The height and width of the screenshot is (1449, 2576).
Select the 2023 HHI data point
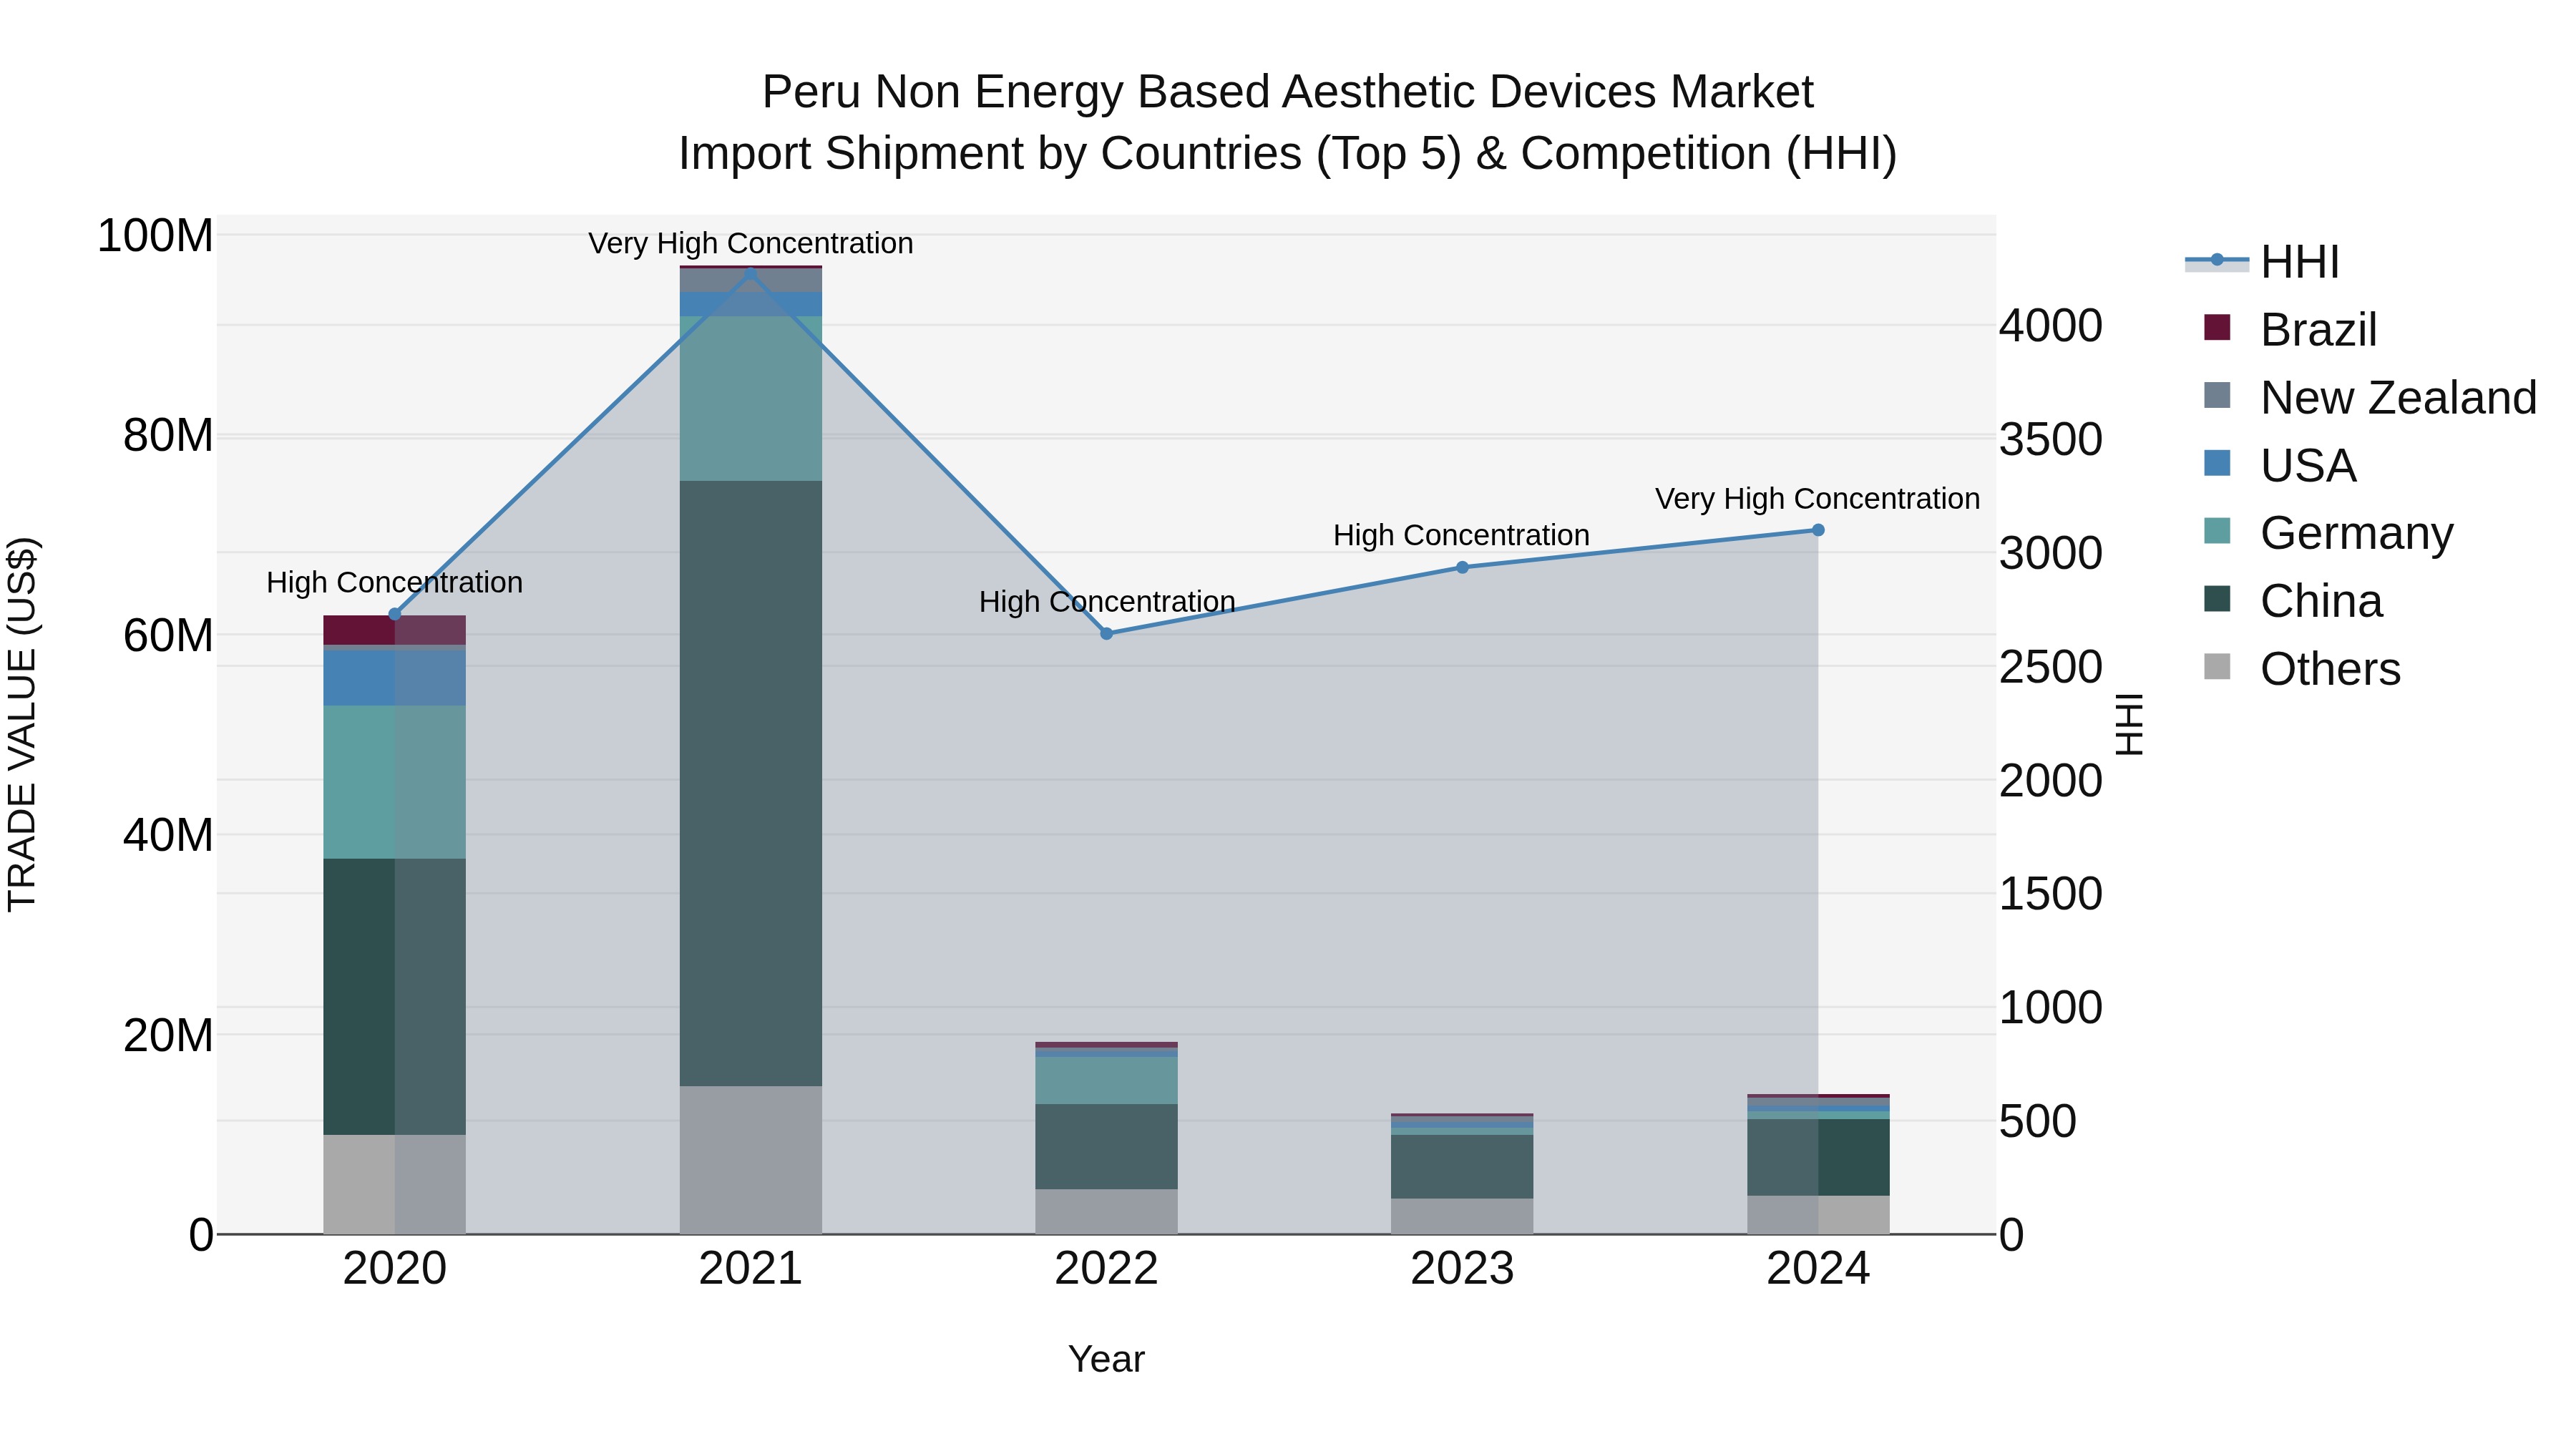click(1462, 567)
